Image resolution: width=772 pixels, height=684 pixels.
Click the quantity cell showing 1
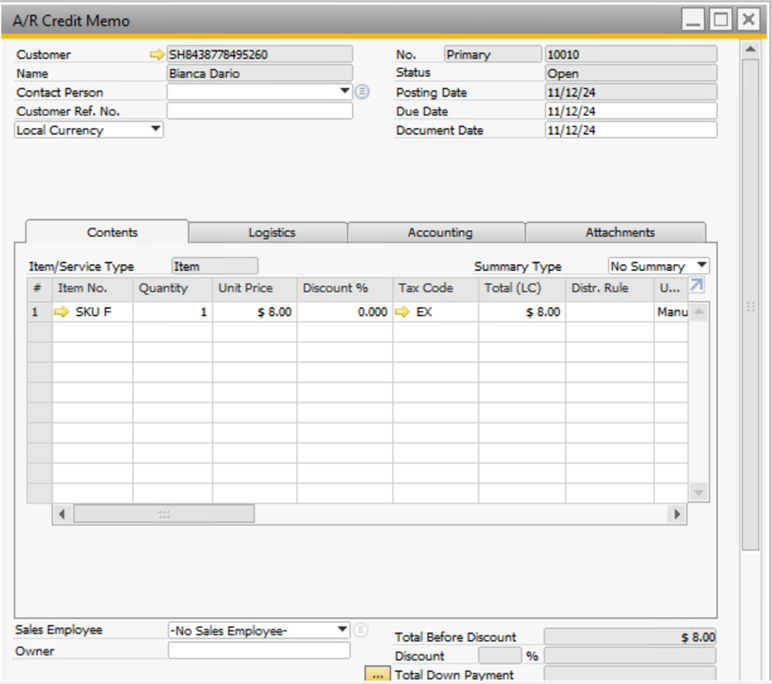coord(172,312)
